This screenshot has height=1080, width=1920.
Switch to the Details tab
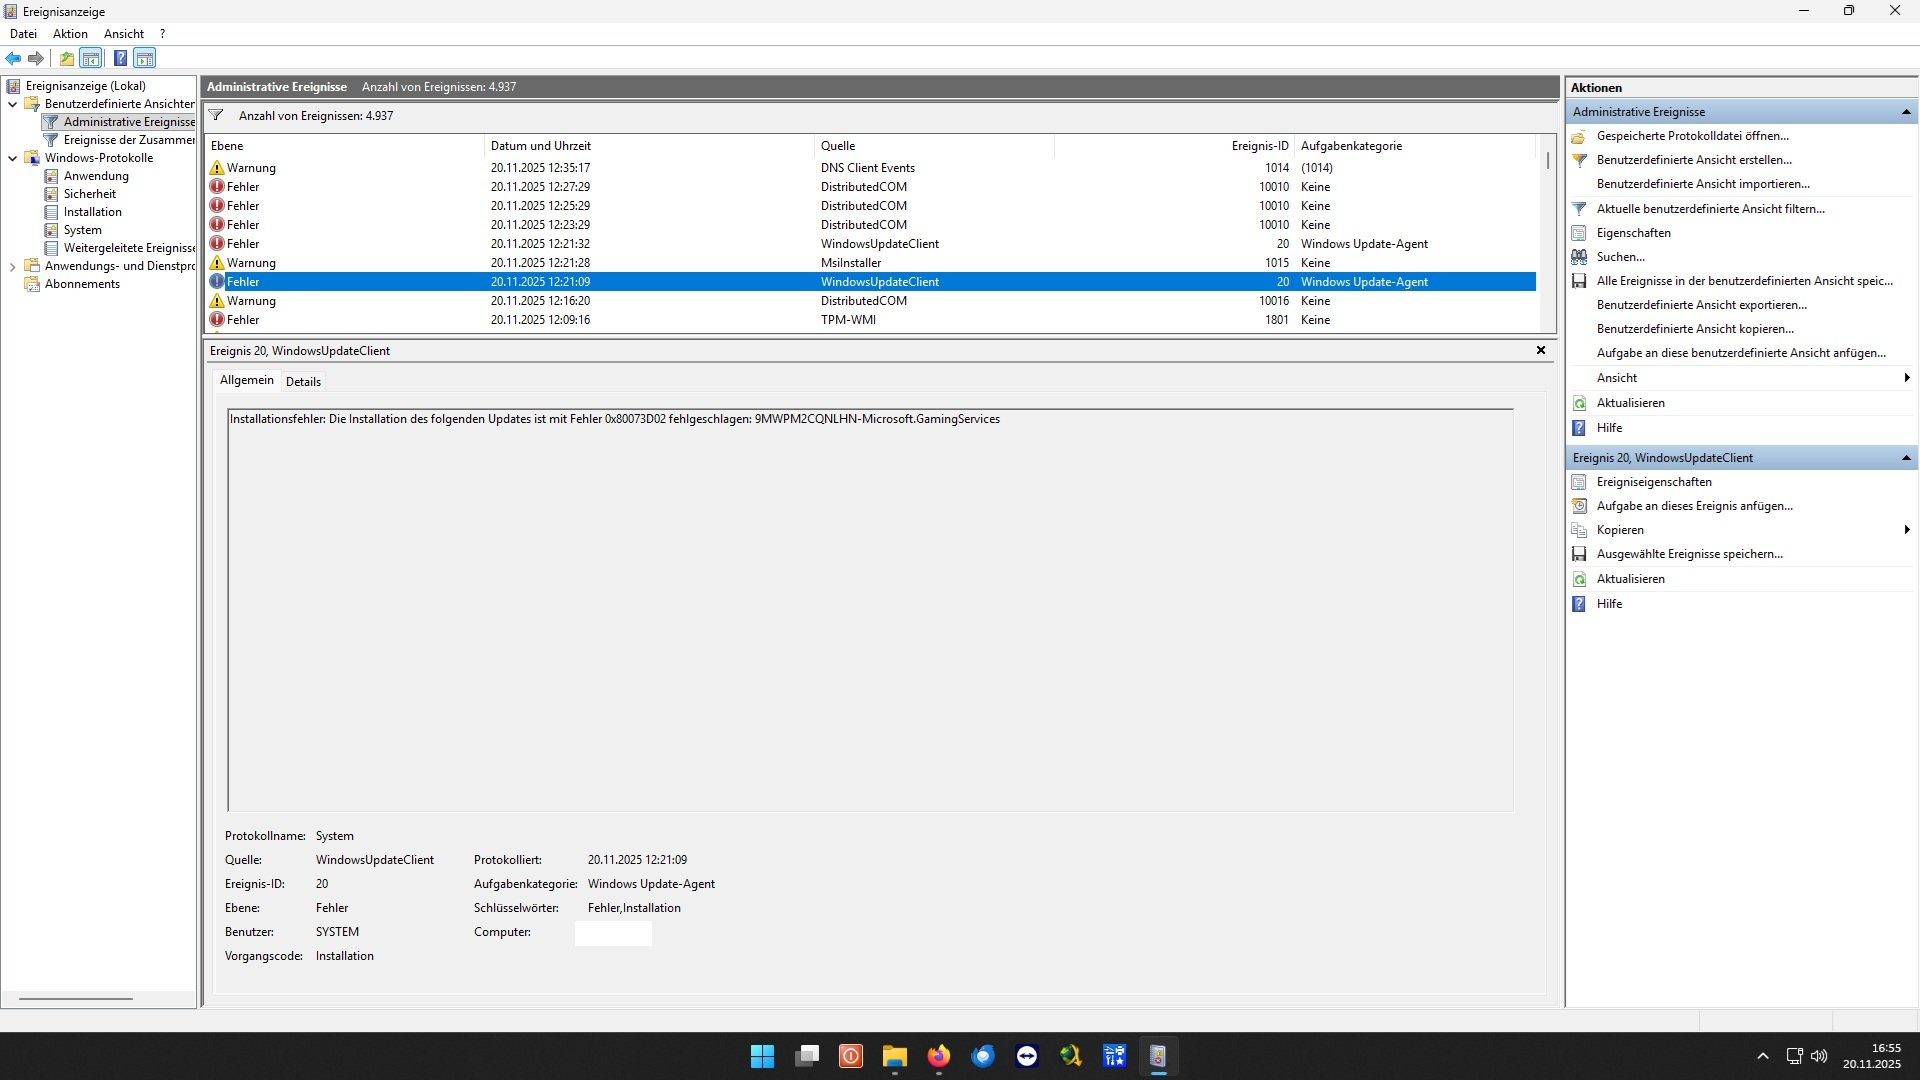point(303,381)
